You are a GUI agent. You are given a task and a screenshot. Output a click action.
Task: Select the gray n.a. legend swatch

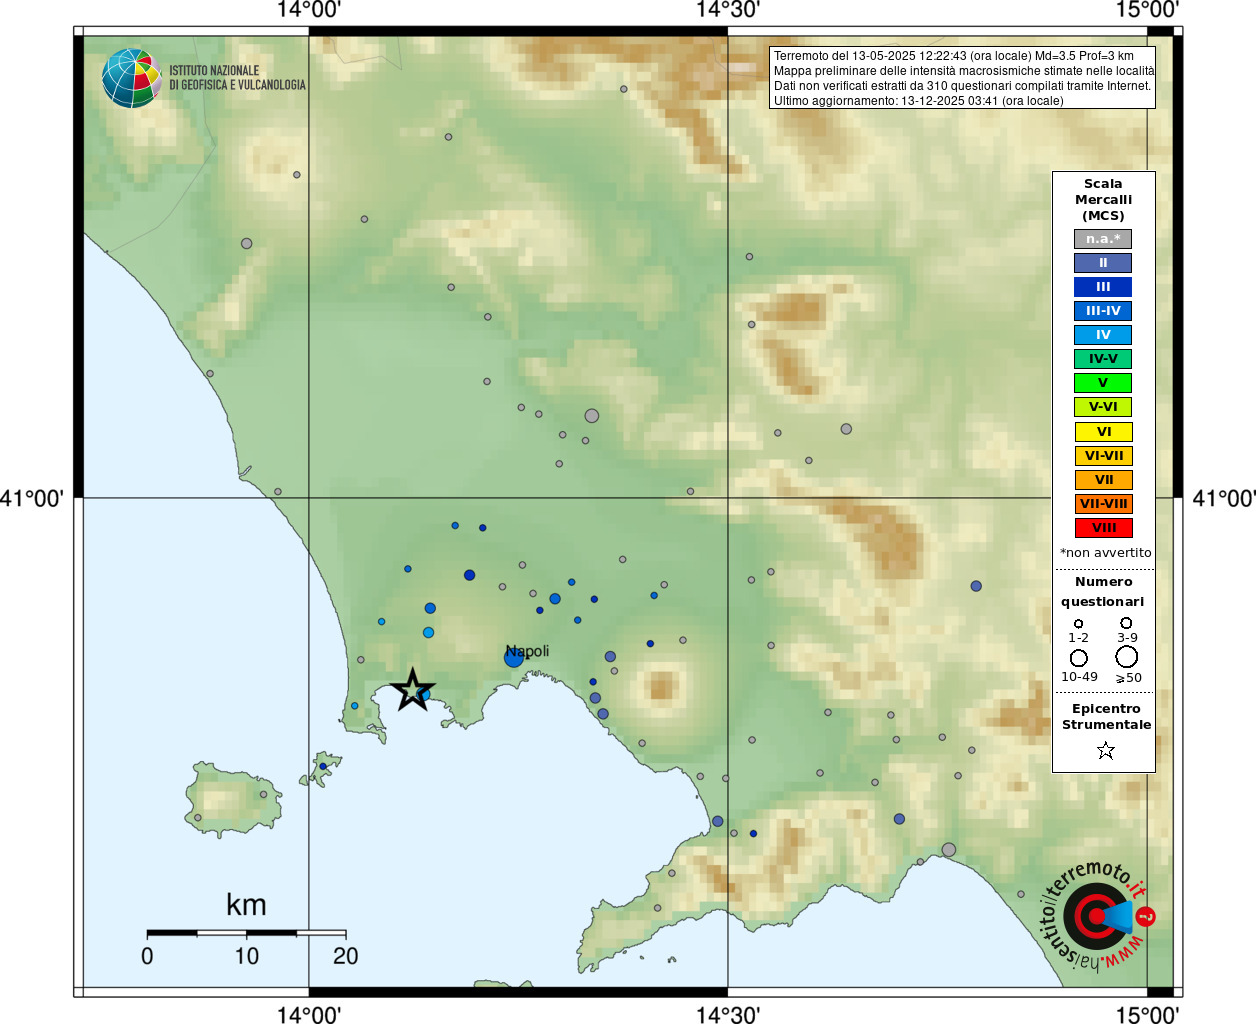(x=1103, y=239)
